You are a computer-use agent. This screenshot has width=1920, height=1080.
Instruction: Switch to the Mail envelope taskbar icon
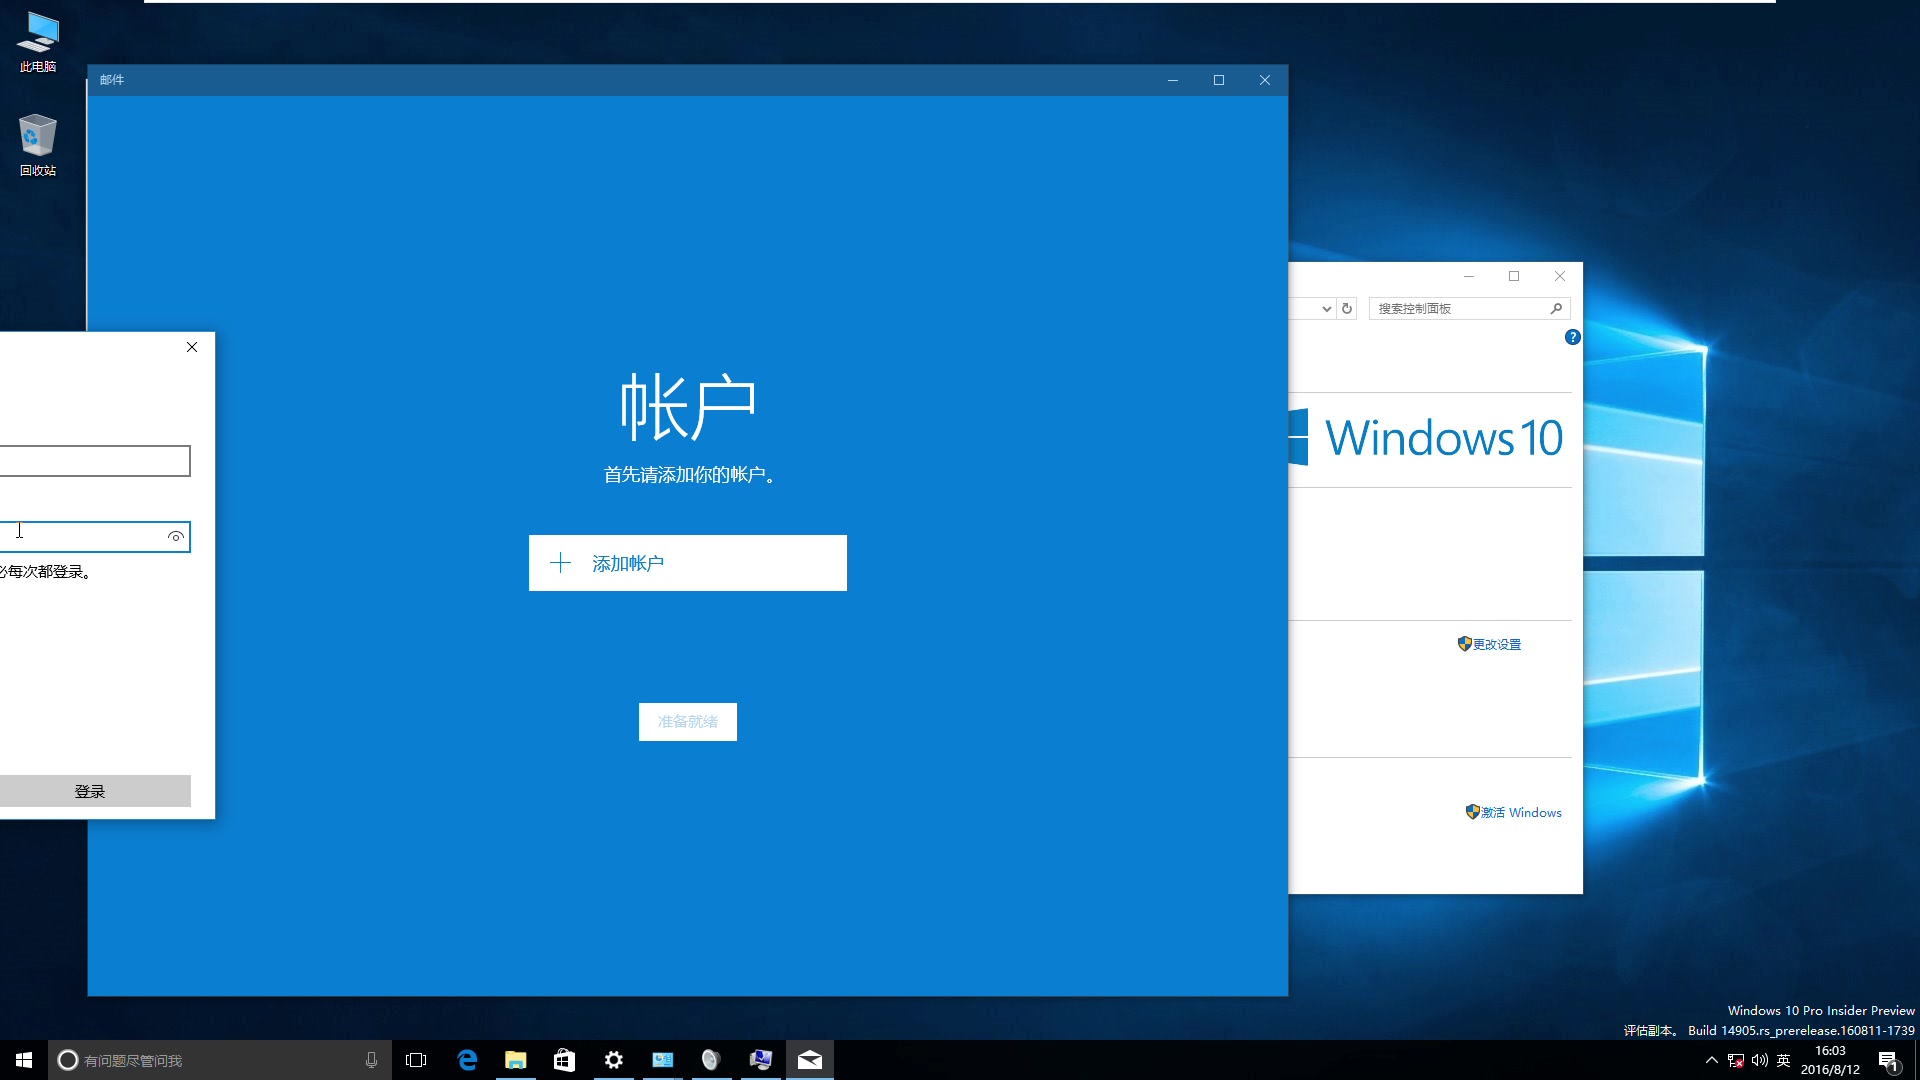pos(810,1060)
